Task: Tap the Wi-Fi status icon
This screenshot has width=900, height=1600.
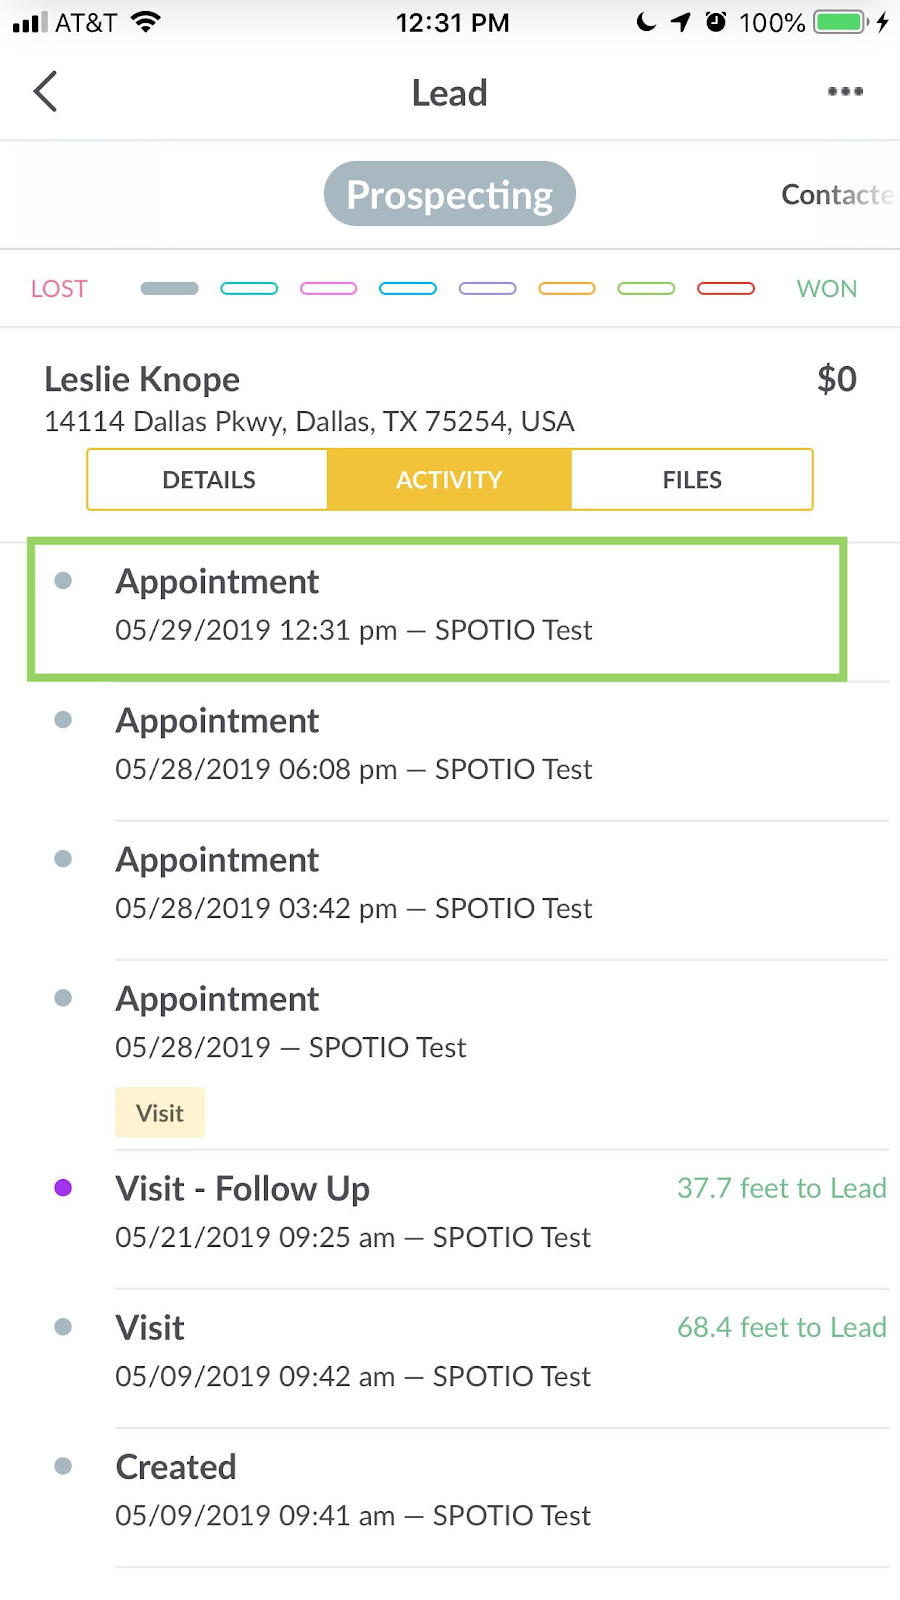Action: point(146,22)
